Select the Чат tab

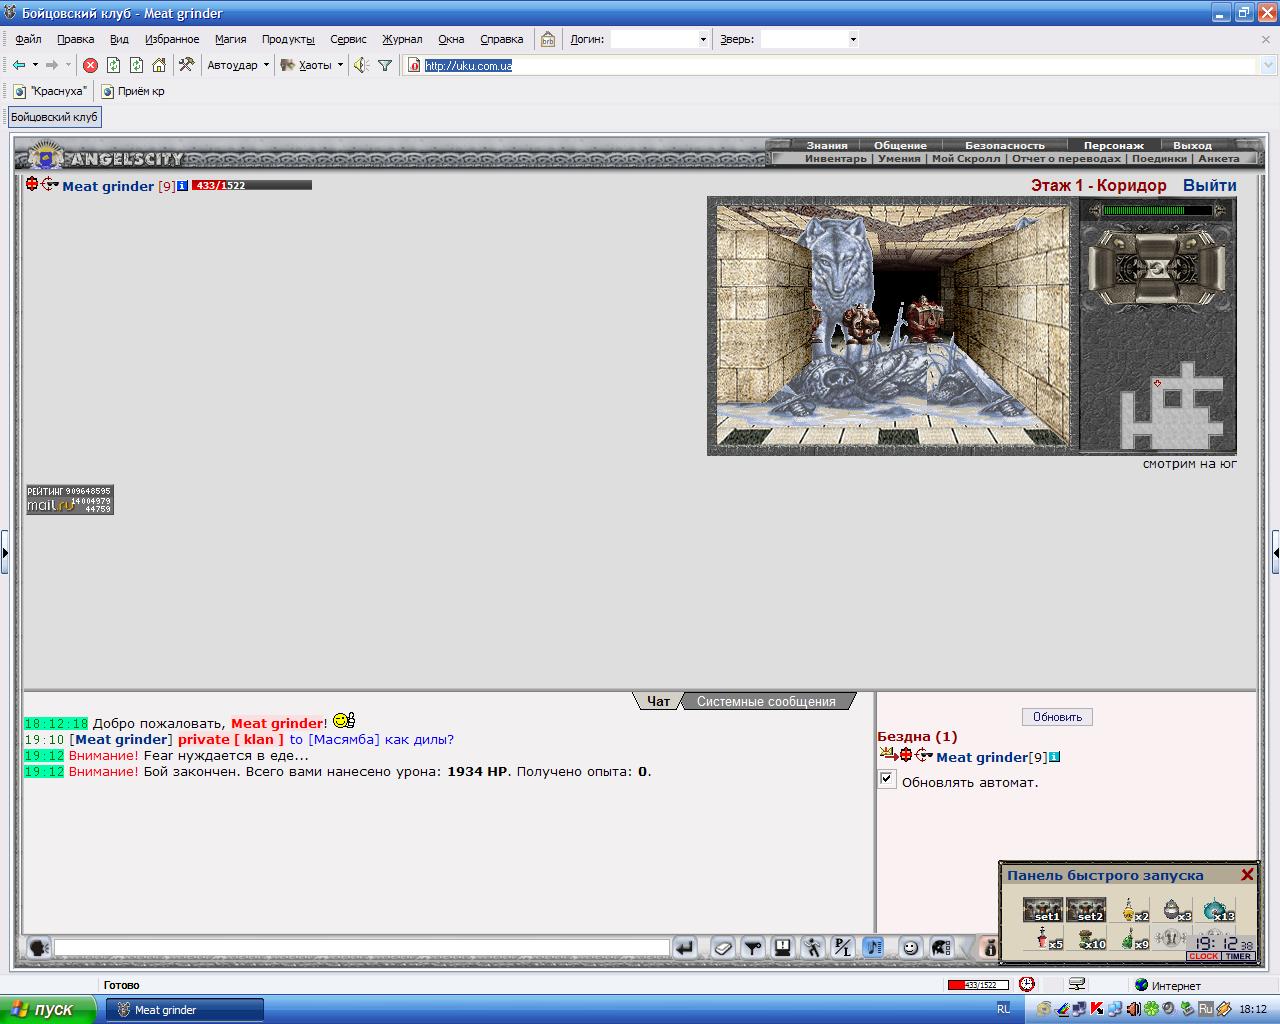point(658,701)
